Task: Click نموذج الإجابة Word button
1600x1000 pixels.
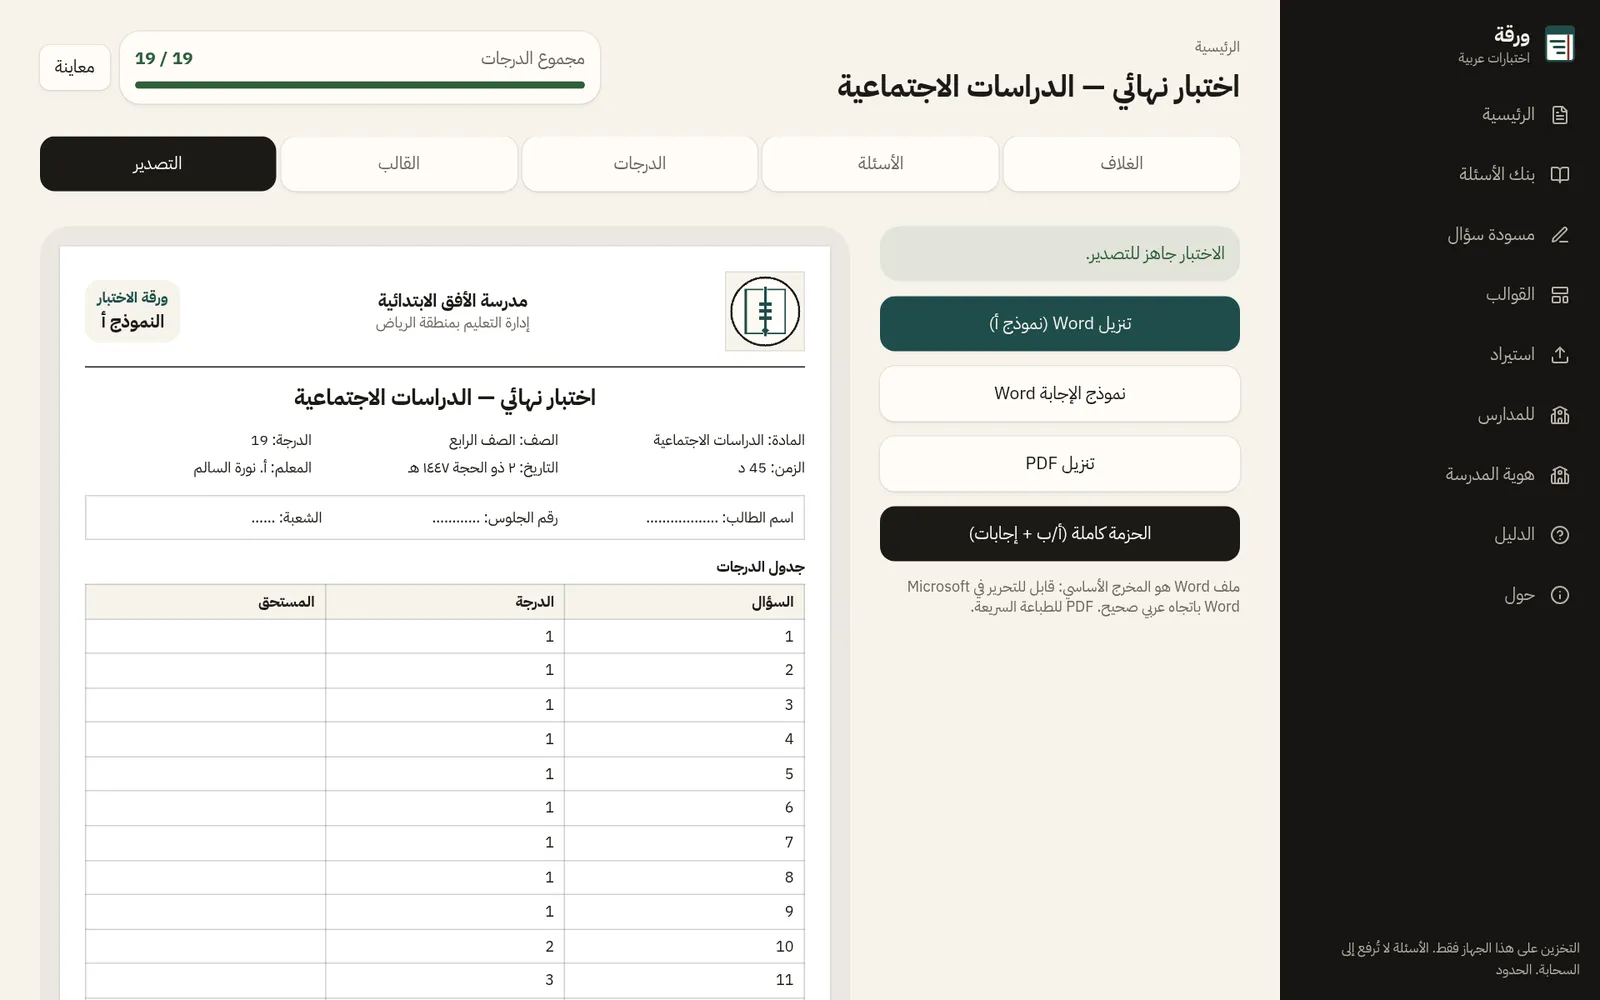Action: [x=1060, y=394]
